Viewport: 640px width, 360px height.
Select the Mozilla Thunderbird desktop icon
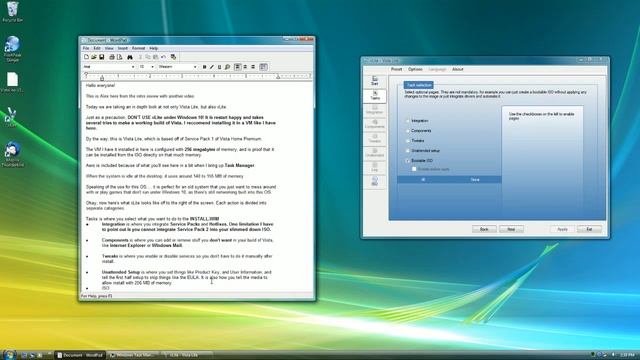[x=13, y=154]
